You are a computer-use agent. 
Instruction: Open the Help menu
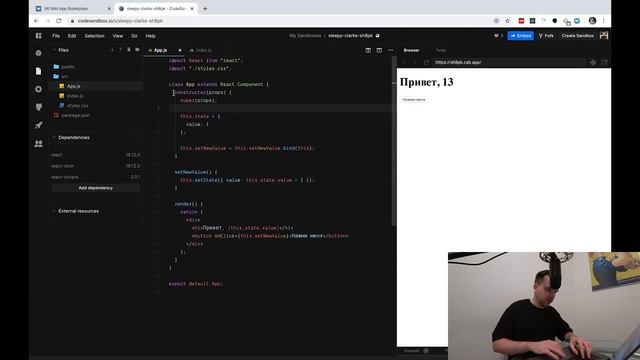[x=151, y=36]
